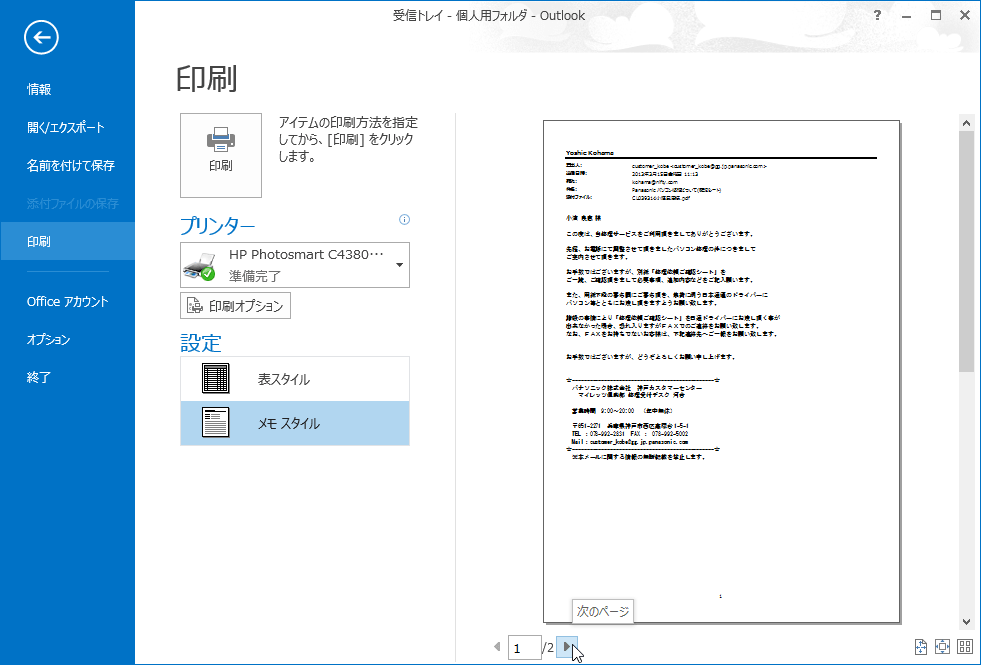Click the 設定 section heading

[201, 343]
